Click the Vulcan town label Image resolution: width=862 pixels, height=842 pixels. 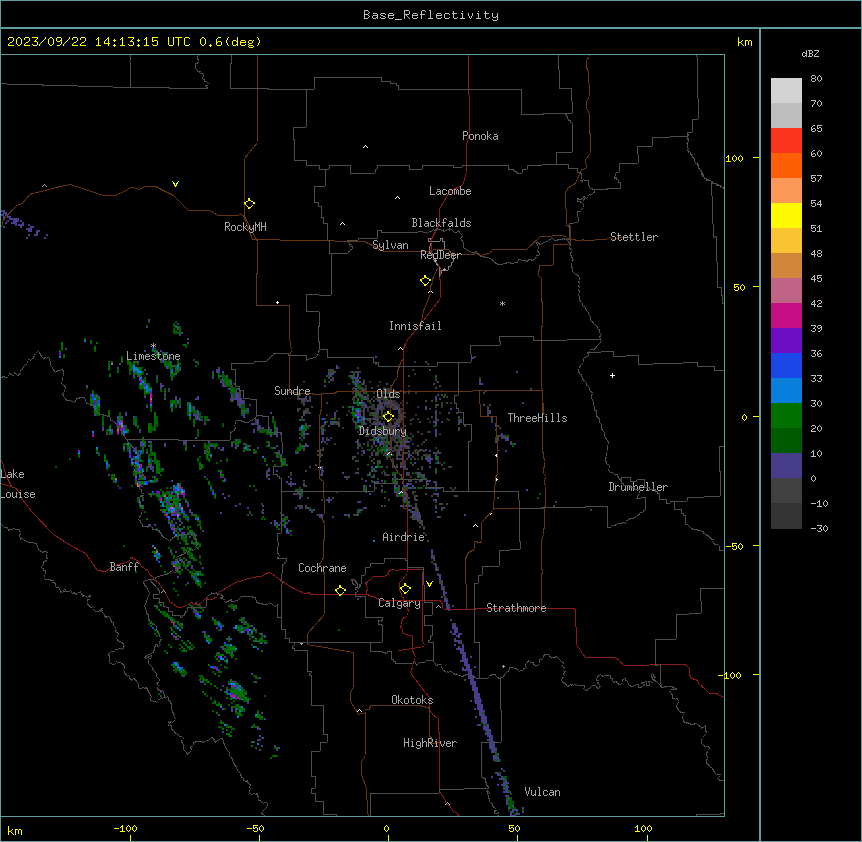(x=543, y=792)
